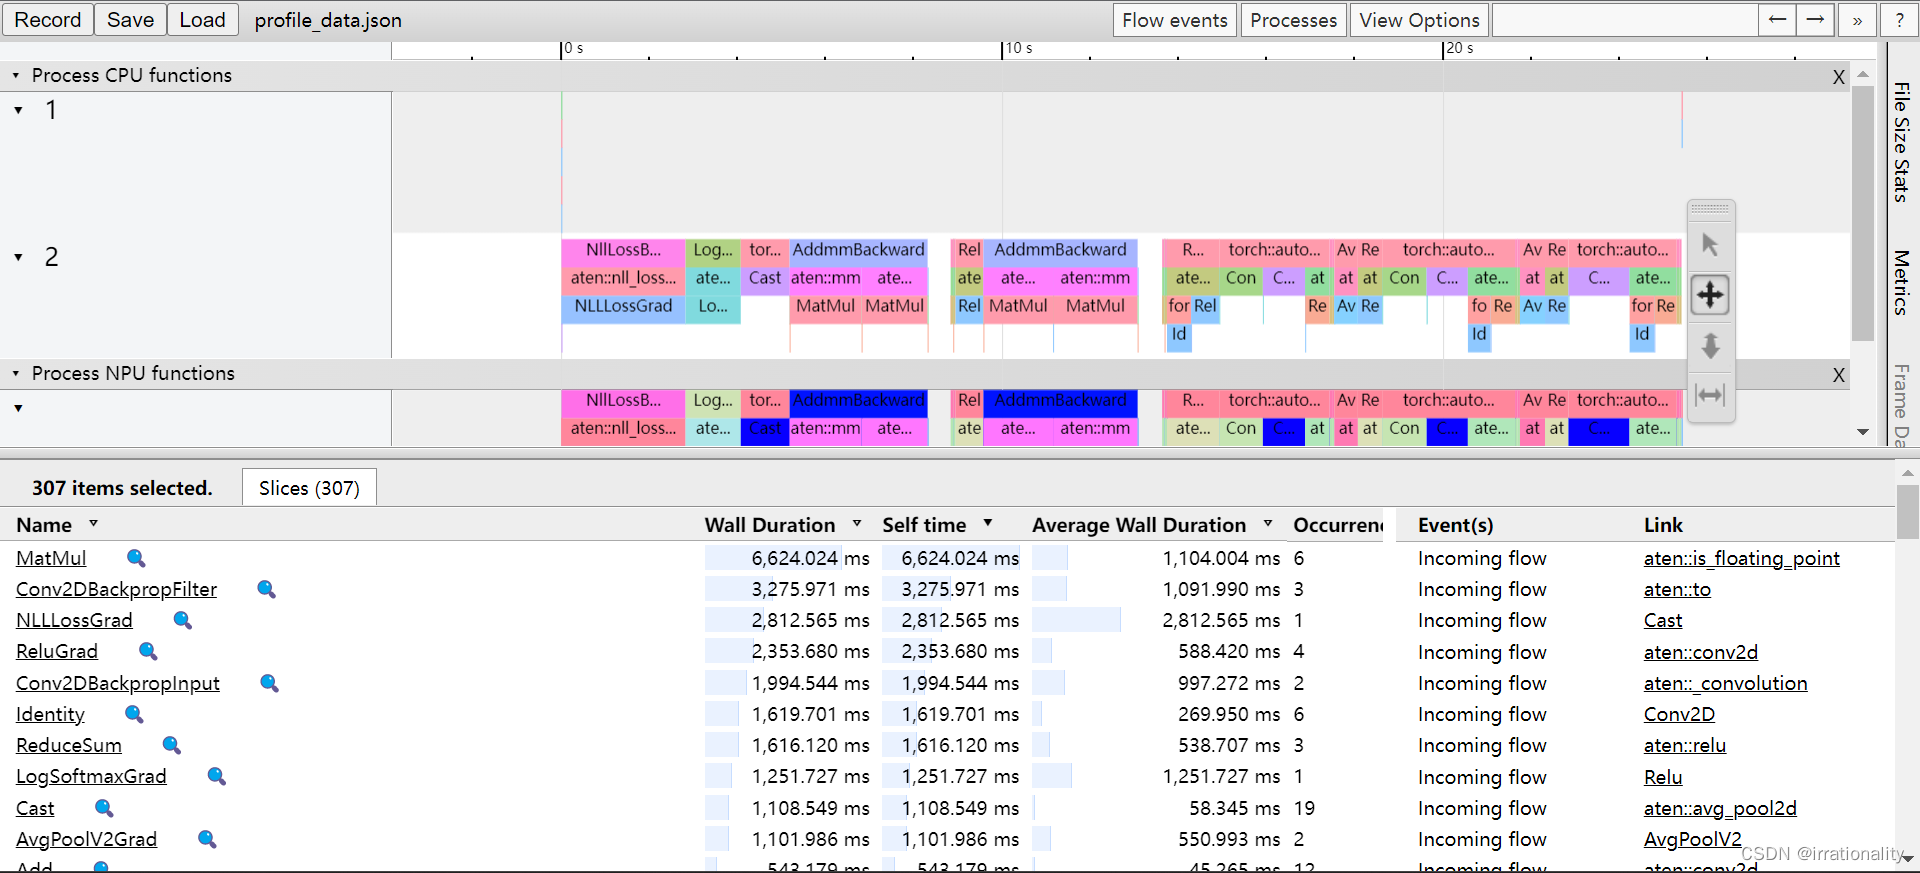Collapse Process NPU functions group
Image resolution: width=1920 pixels, height=873 pixels.
pos(15,373)
